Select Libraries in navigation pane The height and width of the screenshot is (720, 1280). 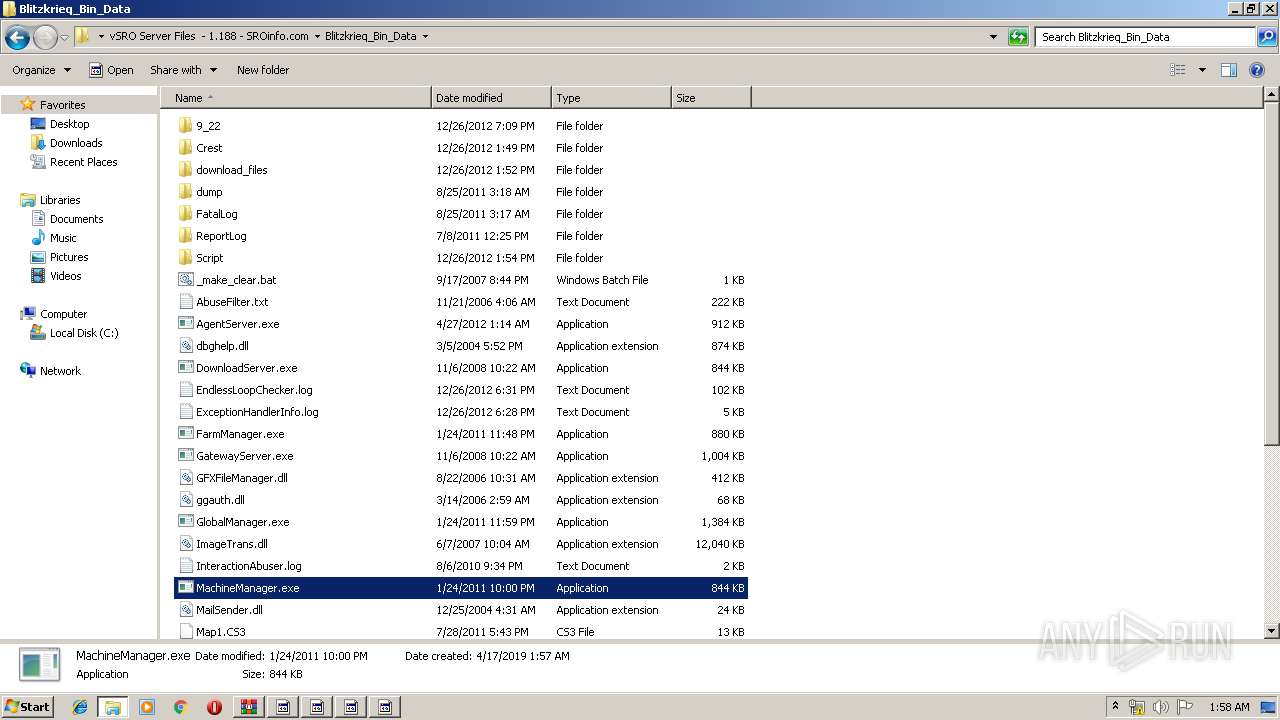click(60, 200)
